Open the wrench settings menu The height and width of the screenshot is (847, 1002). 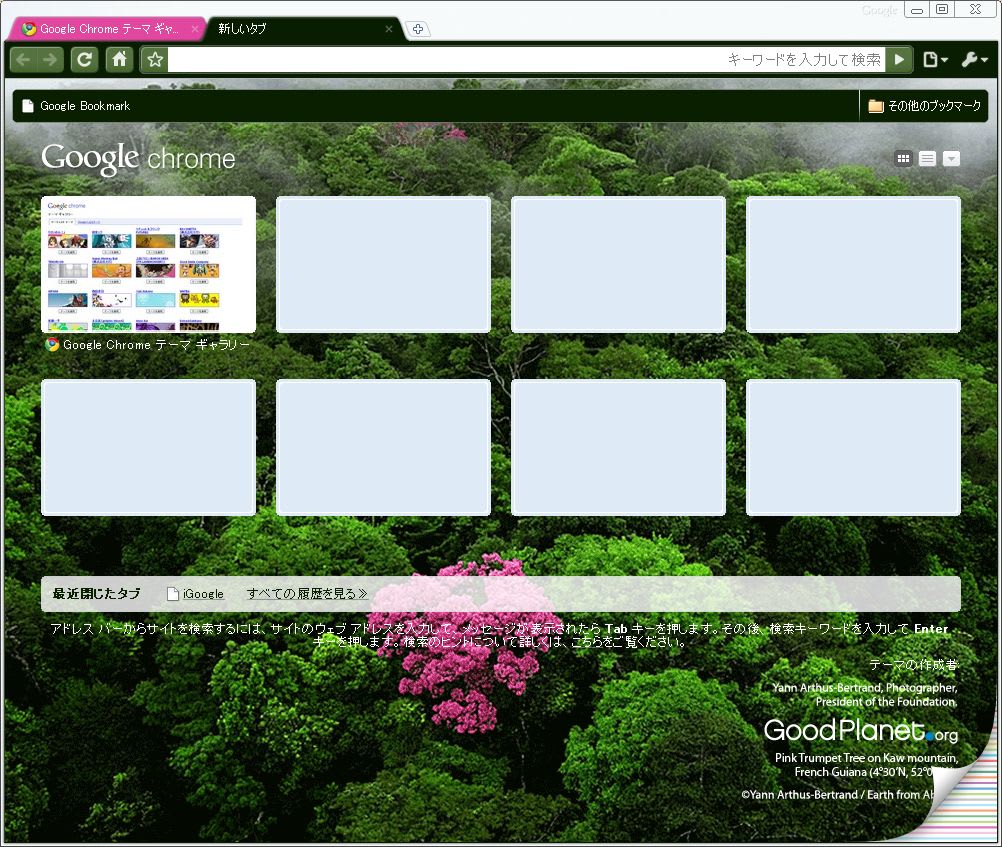click(974, 60)
